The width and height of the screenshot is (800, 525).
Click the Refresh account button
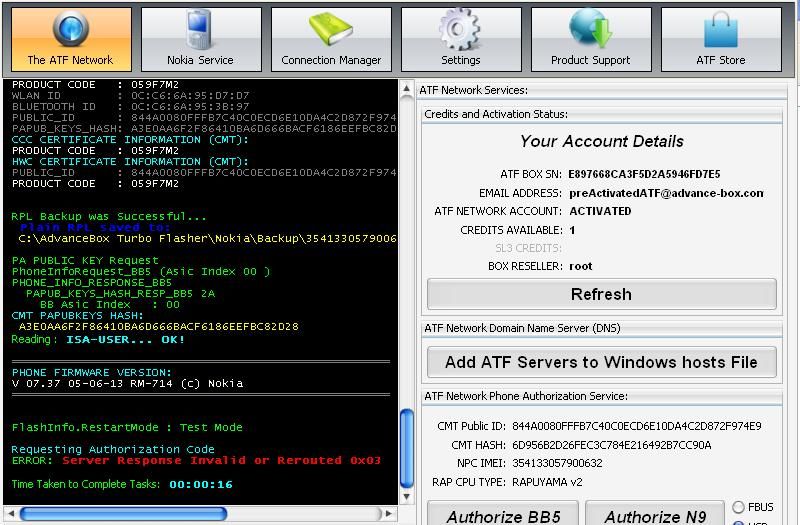(x=601, y=294)
